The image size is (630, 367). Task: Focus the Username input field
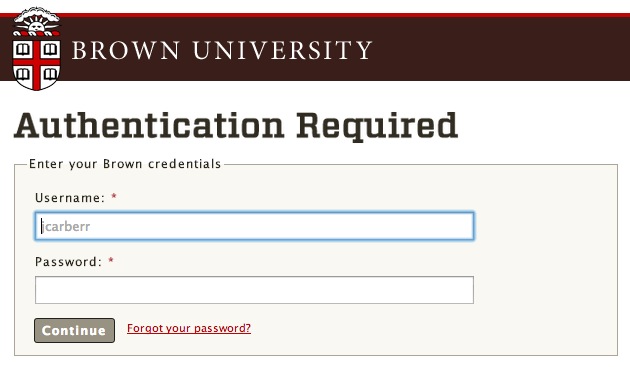(x=254, y=226)
